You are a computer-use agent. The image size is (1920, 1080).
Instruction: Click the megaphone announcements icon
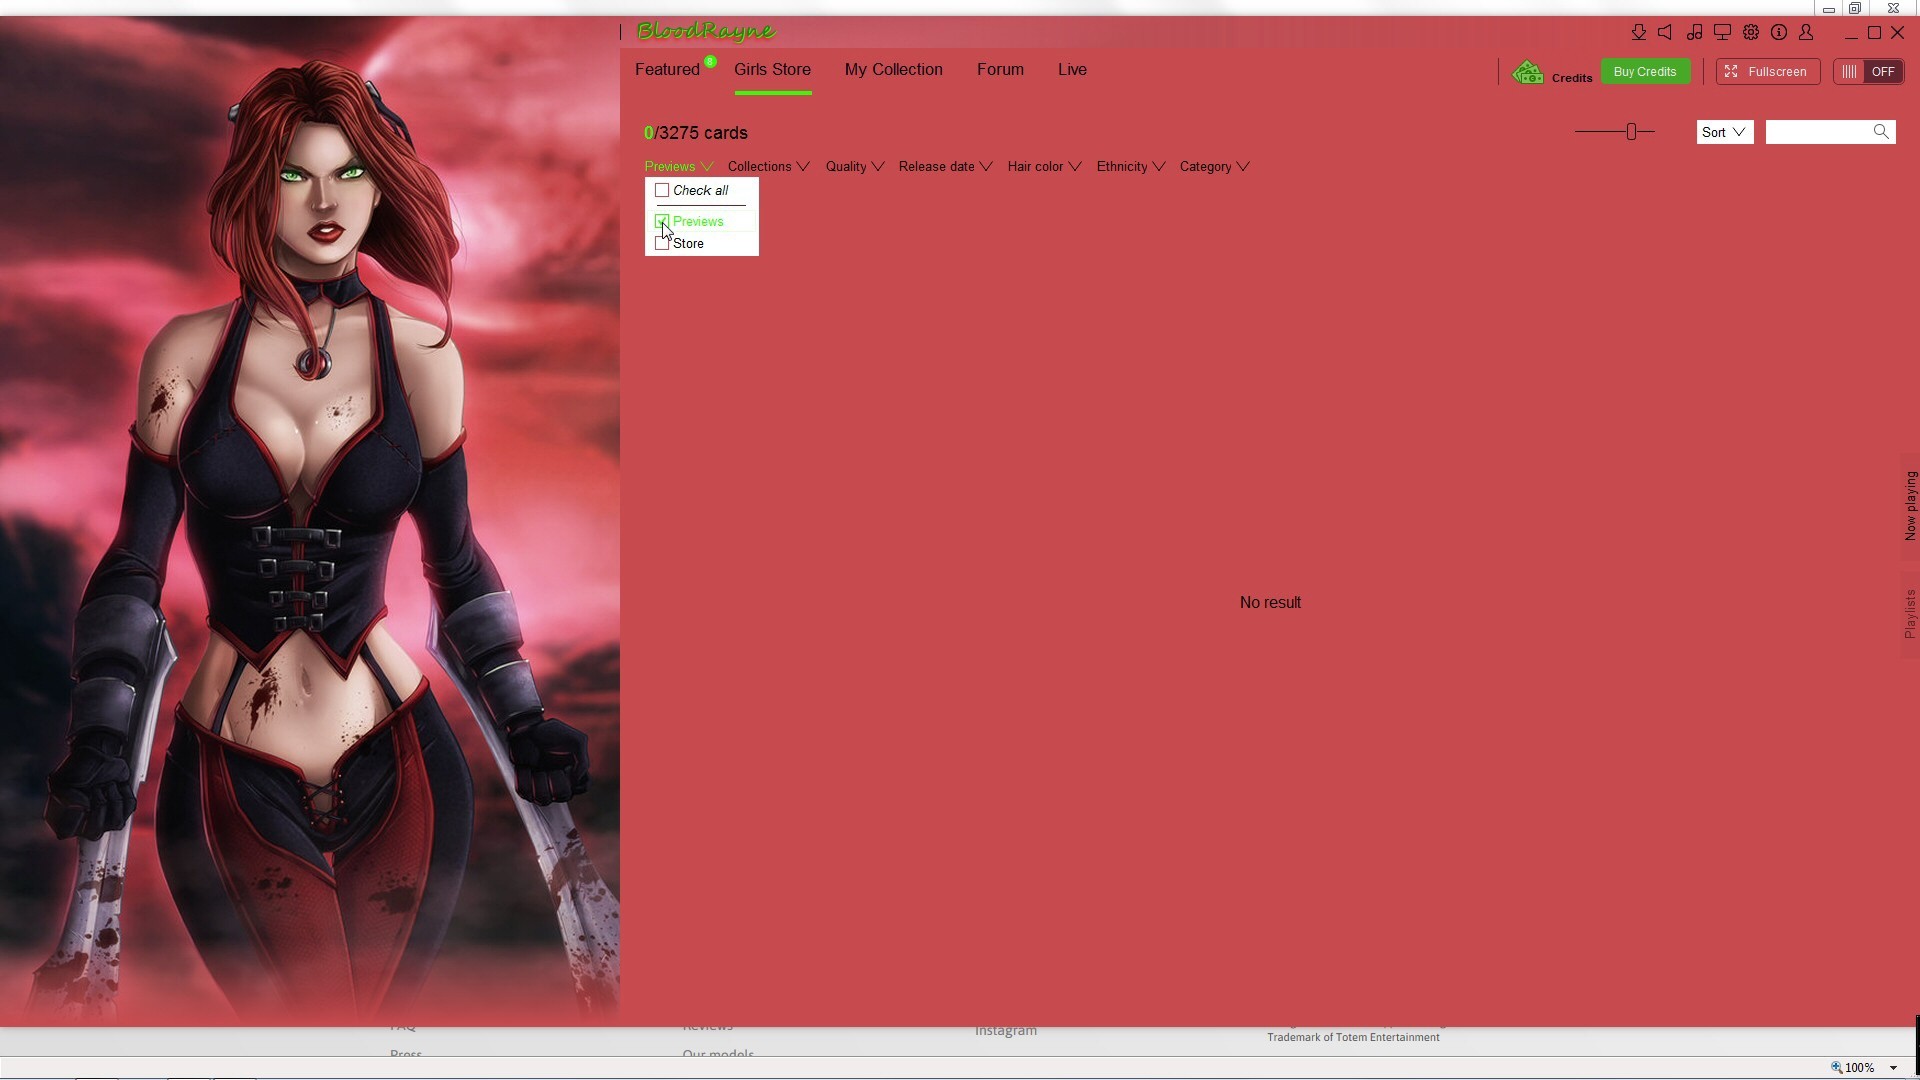click(x=1665, y=32)
